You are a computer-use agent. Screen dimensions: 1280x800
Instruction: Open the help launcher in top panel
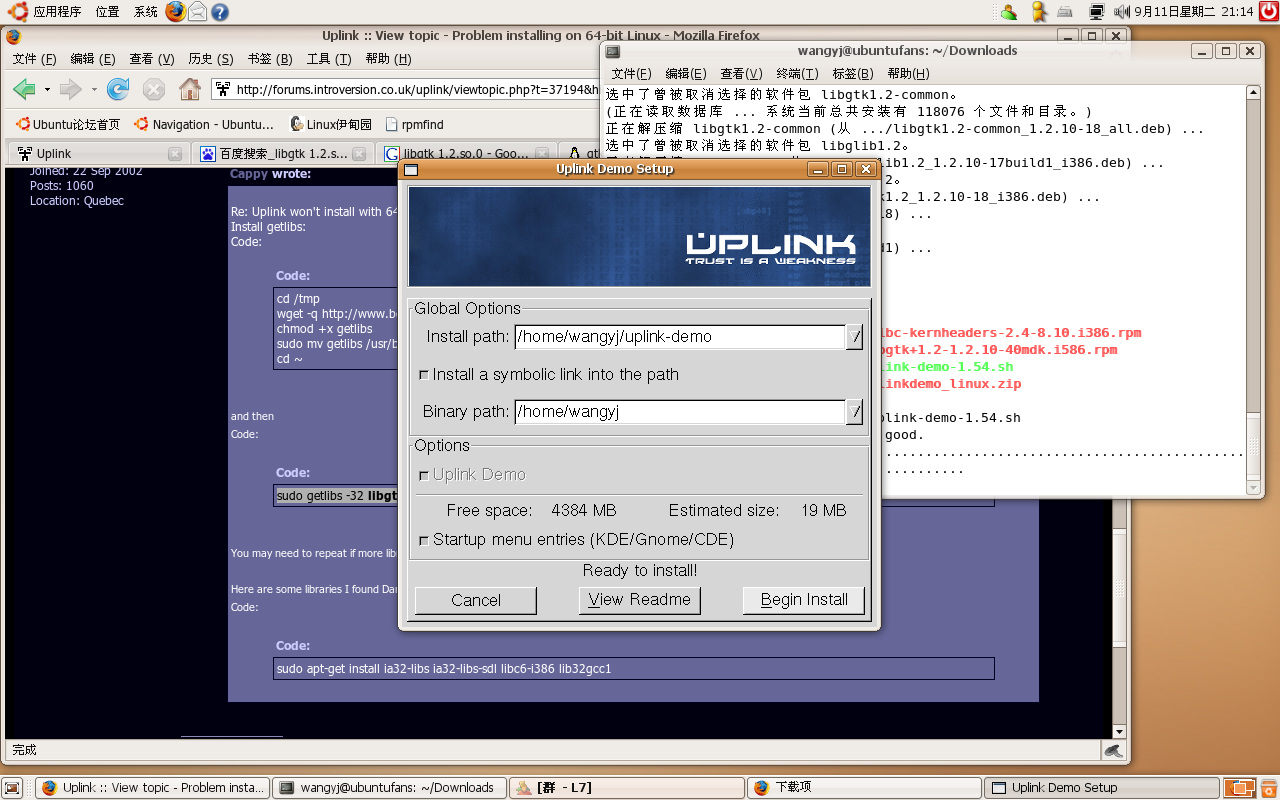(x=219, y=12)
